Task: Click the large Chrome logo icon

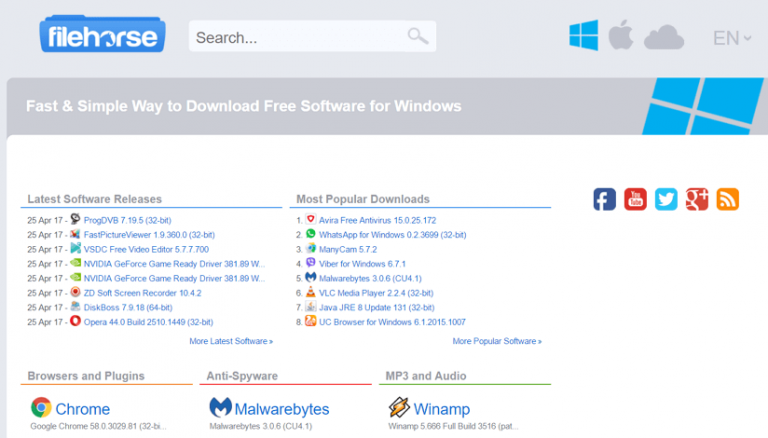Action: point(41,408)
